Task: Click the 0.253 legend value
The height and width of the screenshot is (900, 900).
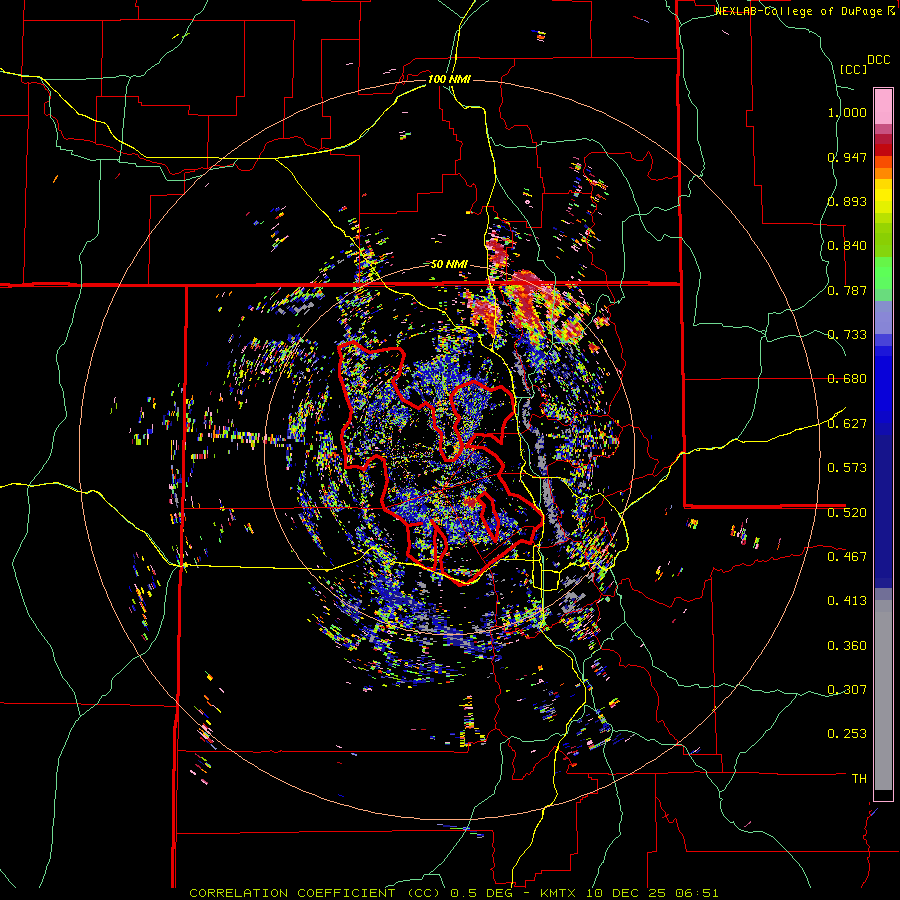Action: pyautogui.click(x=847, y=734)
